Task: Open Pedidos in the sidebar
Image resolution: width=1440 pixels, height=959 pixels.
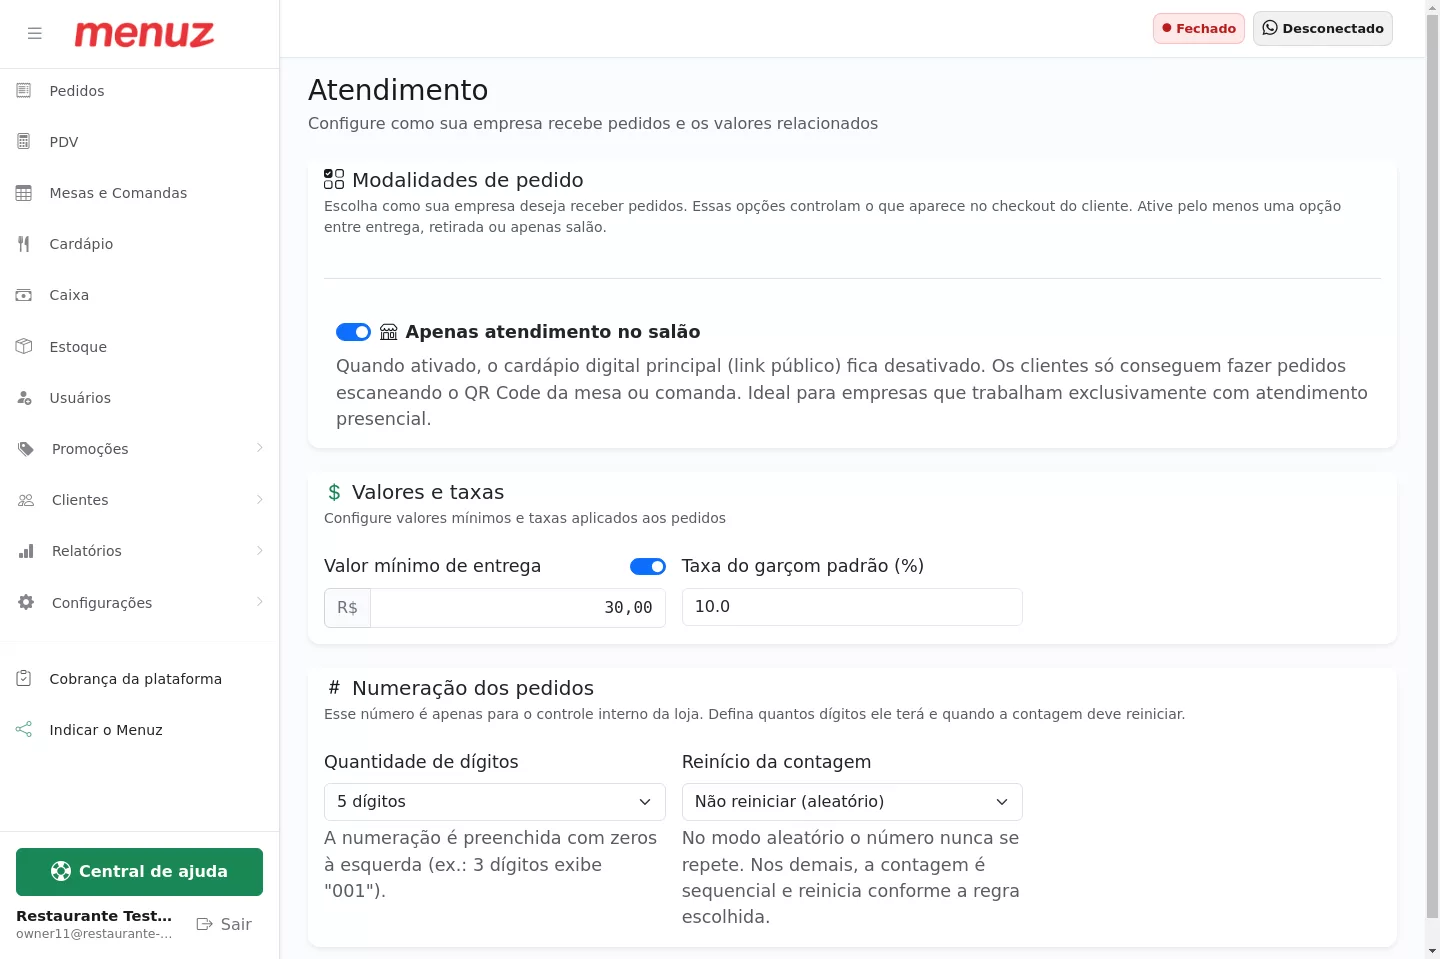Action: click(x=139, y=91)
